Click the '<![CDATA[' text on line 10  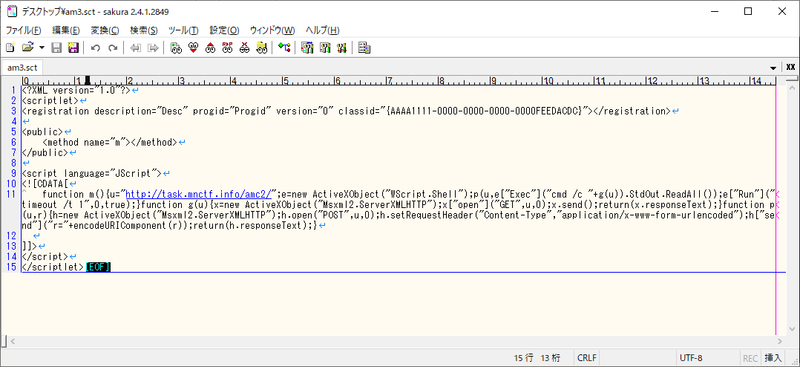[45, 183]
